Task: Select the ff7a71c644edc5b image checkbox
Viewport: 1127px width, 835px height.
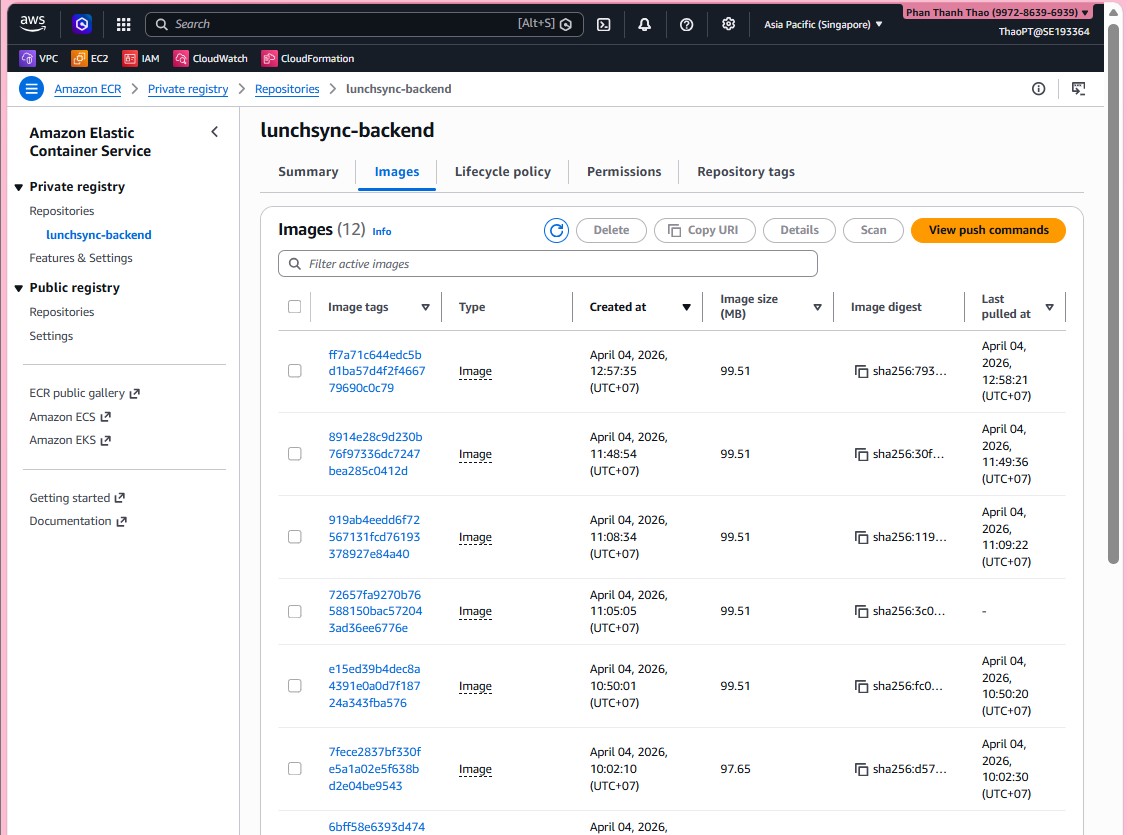Action: (x=294, y=371)
